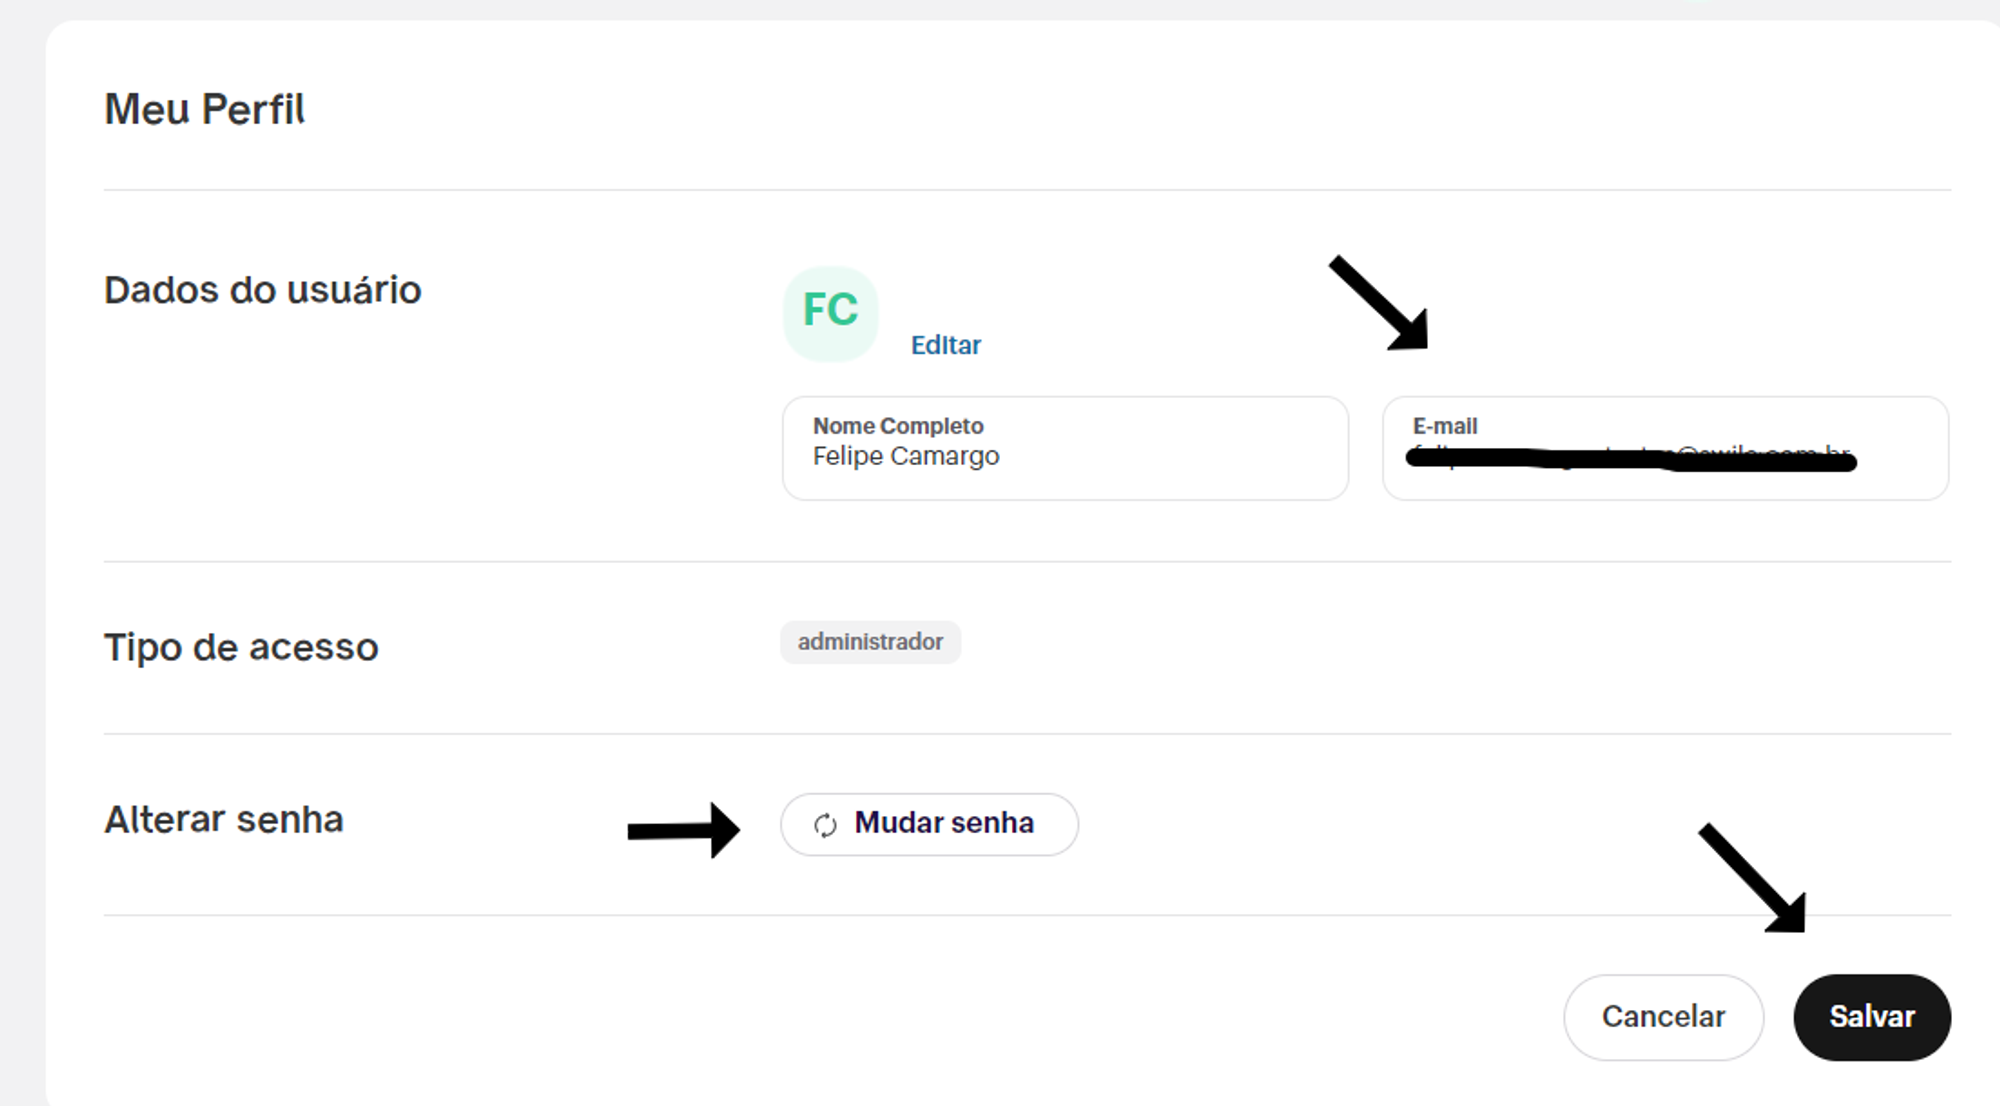The width and height of the screenshot is (2000, 1106).
Task: Click the black arrow pointing at E-mail field
Action: coord(1380,303)
